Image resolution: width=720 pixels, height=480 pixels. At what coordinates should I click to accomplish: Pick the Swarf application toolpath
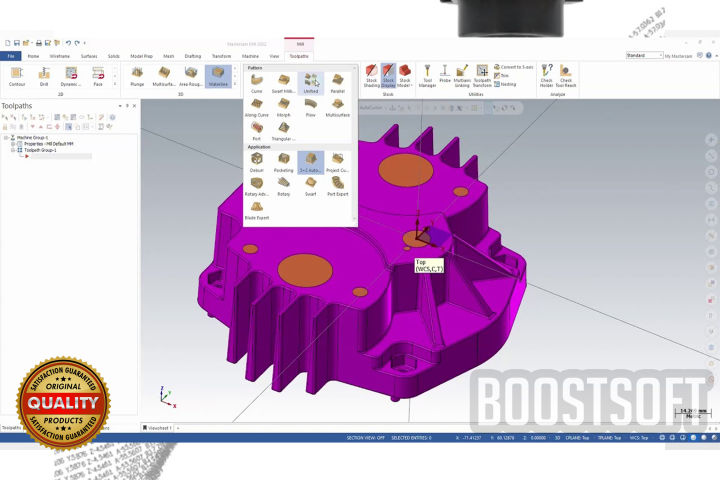pyautogui.click(x=311, y=186)
